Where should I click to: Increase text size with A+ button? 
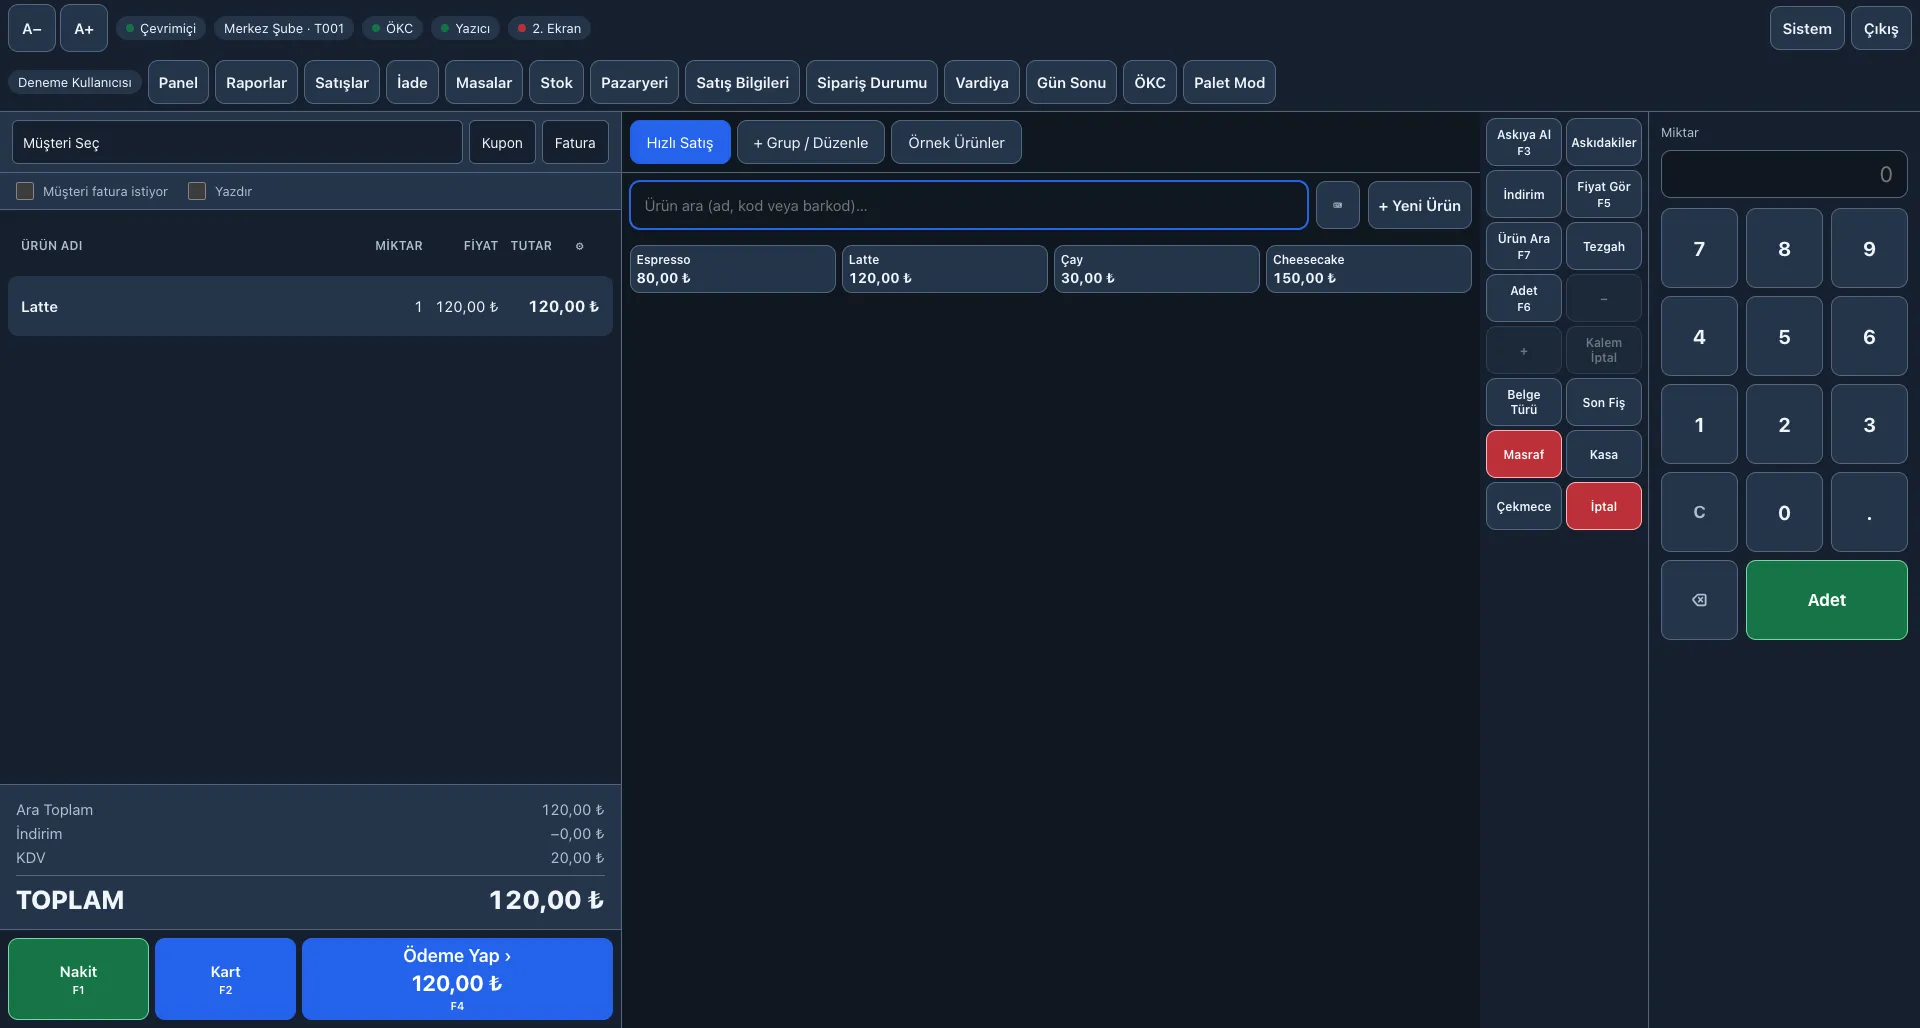(84, 28)
